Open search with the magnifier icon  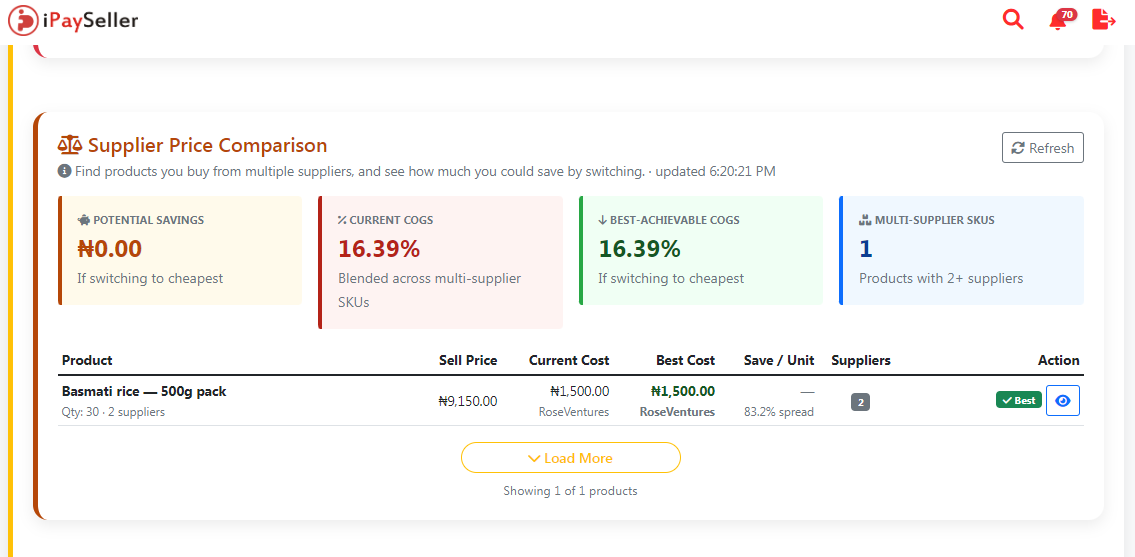tap(1013, 20)
